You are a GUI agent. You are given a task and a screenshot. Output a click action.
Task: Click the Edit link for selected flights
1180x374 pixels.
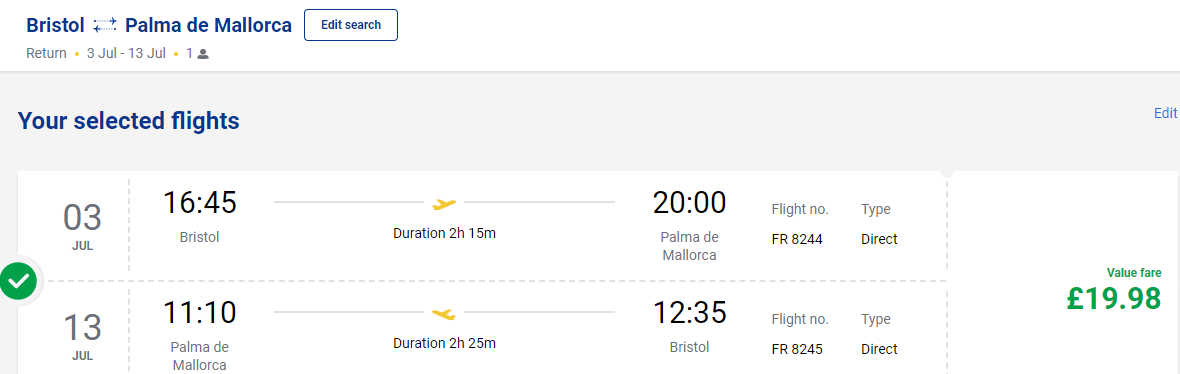tap(1165, 113)
